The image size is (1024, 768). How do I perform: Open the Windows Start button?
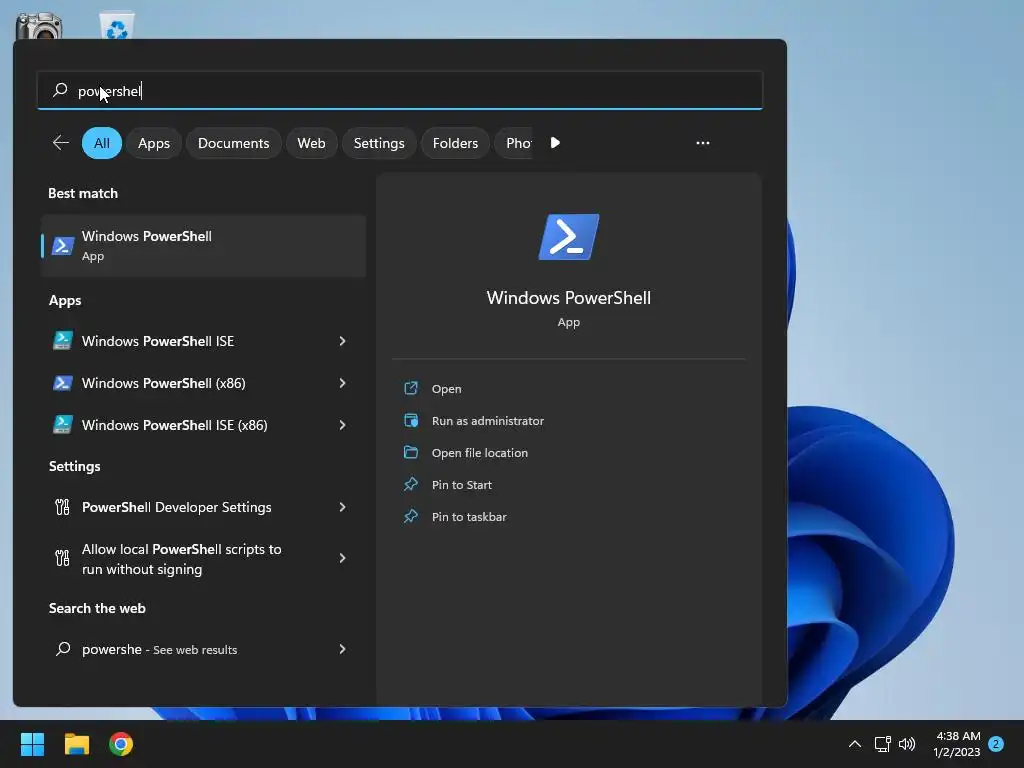[32, 744]
